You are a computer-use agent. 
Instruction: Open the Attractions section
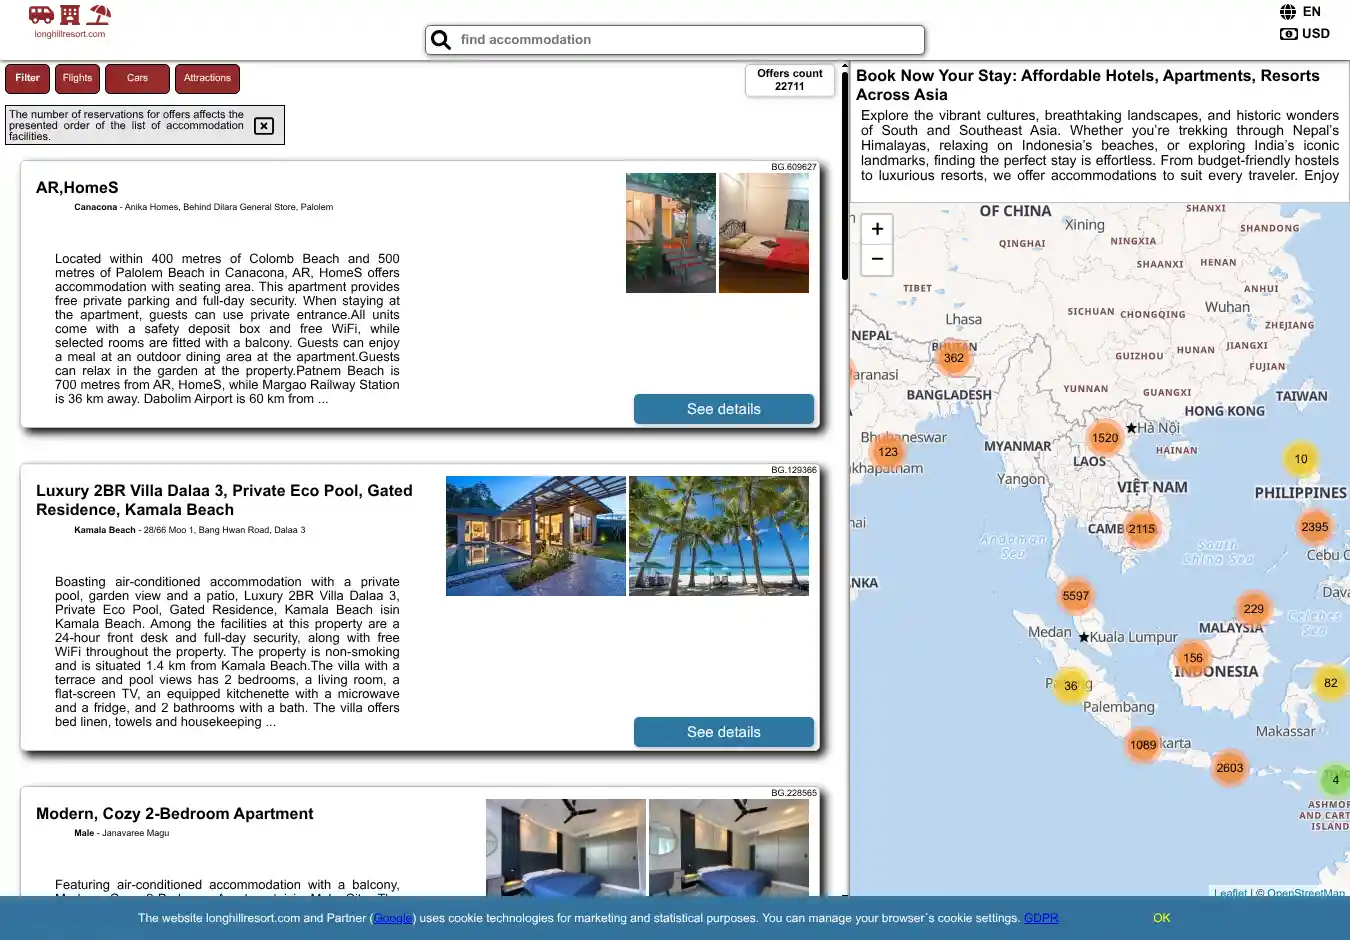[x=207, y=78]
